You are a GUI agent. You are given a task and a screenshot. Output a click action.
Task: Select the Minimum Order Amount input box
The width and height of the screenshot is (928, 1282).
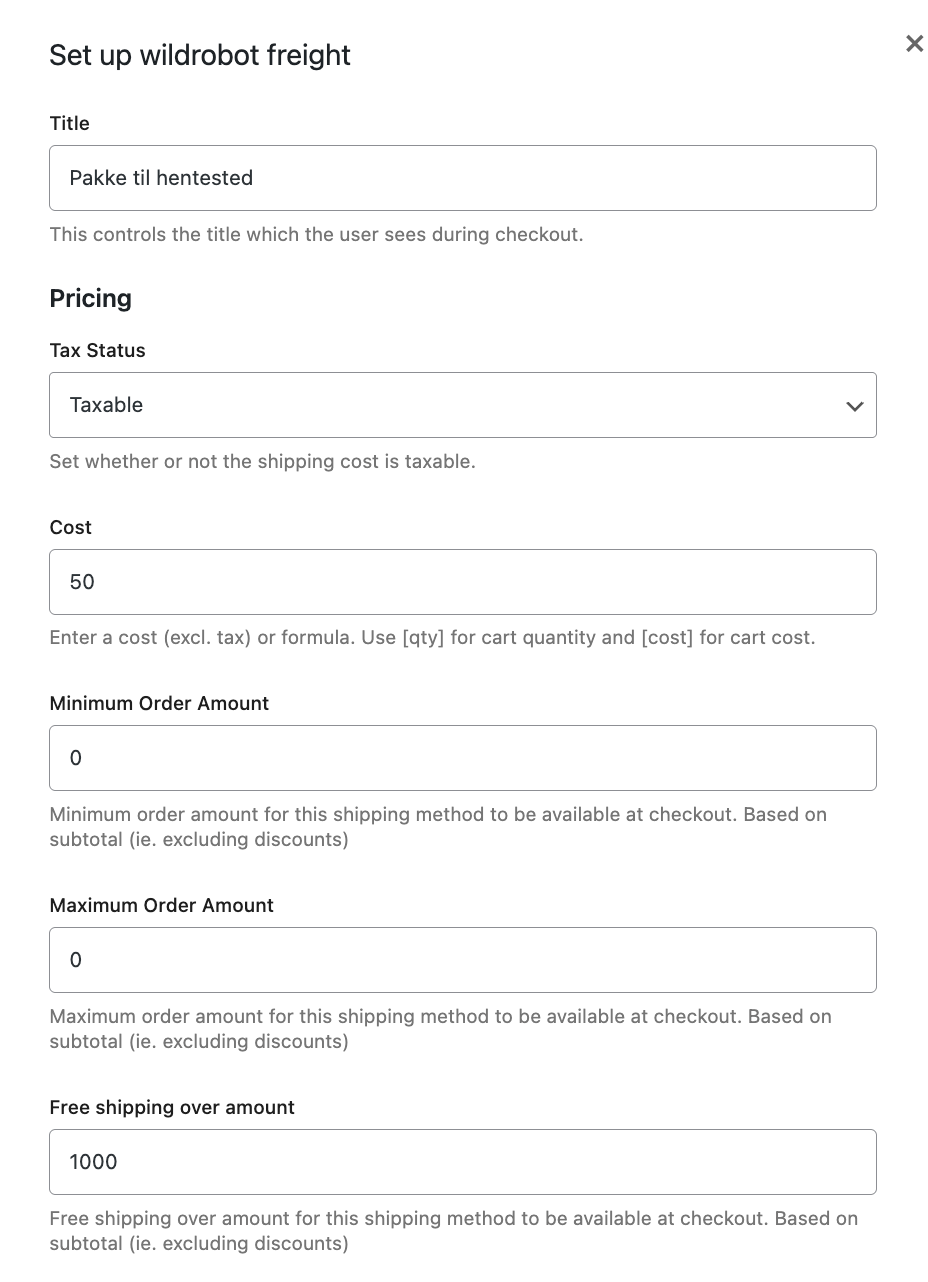click(462, 758)
